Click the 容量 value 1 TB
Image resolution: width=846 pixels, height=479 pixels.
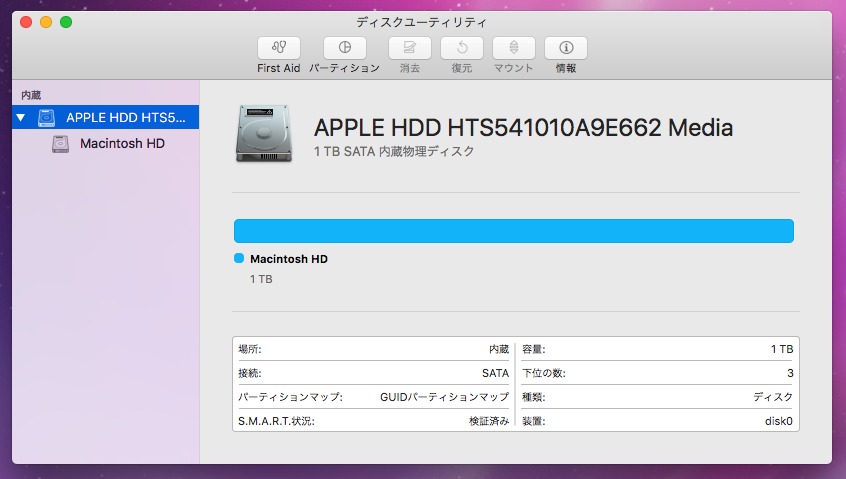tap(782, 349)
